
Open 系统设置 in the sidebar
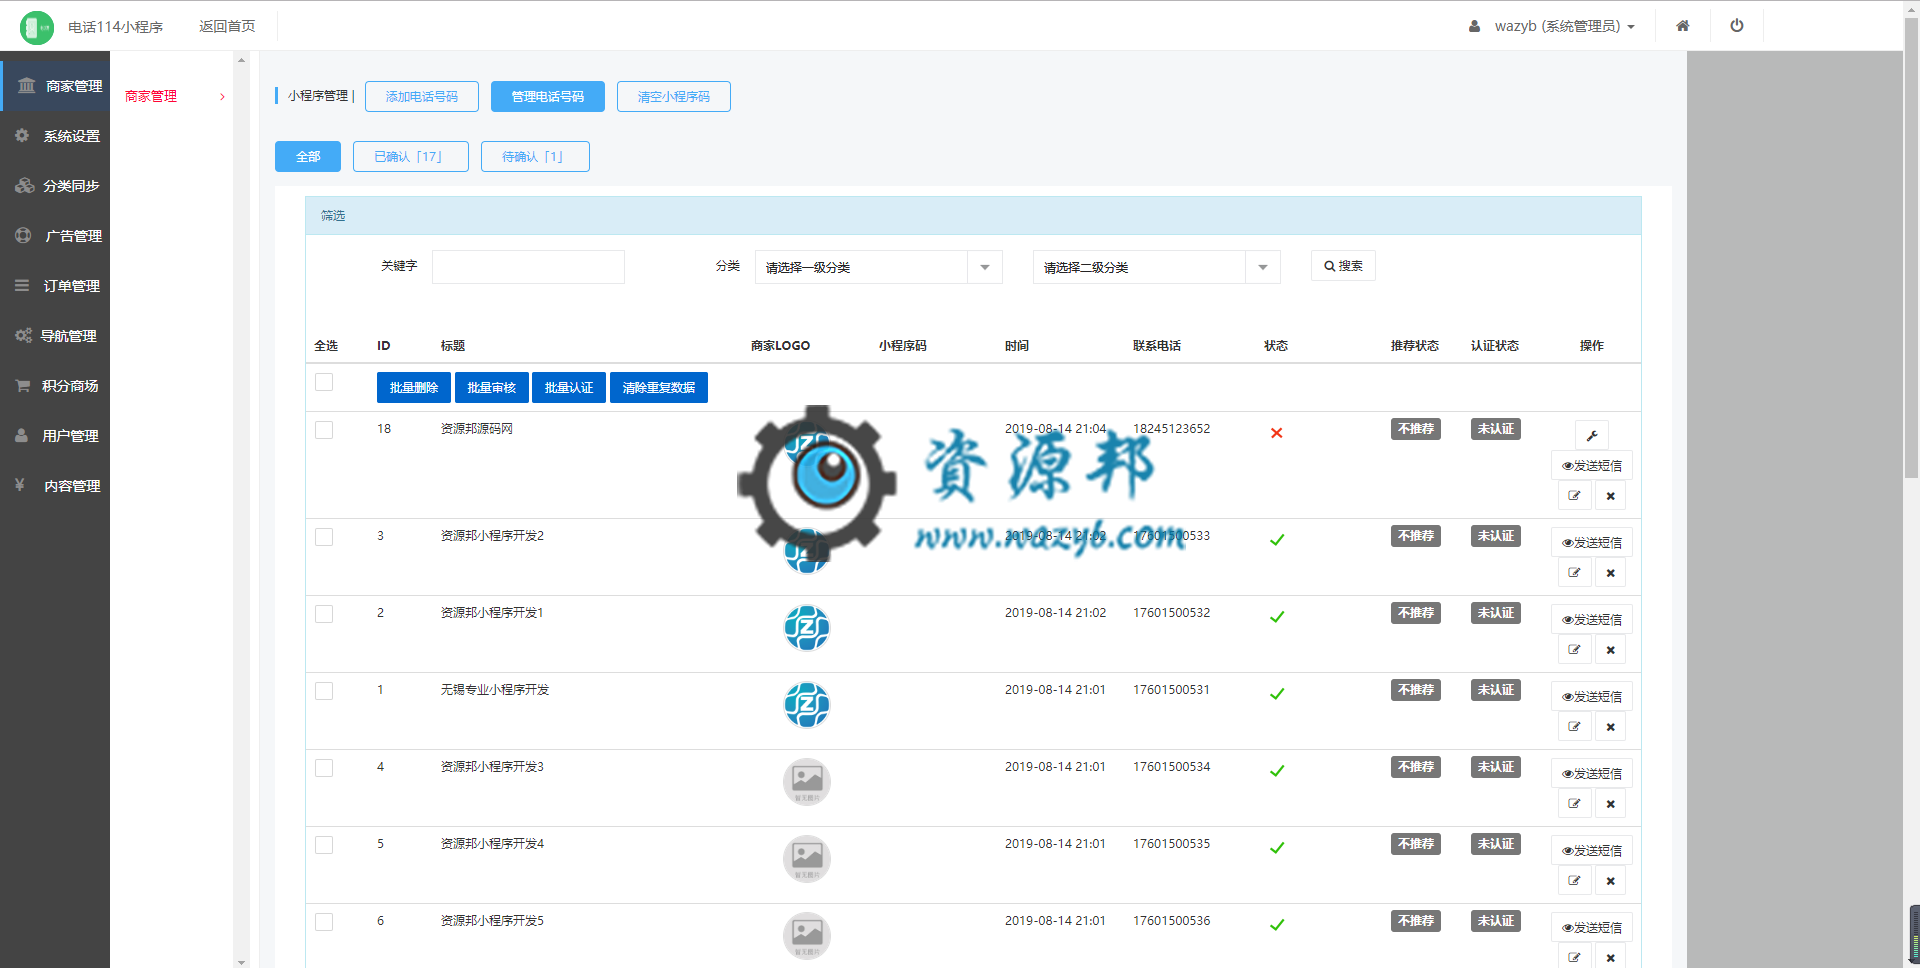[x=55, y=136]
